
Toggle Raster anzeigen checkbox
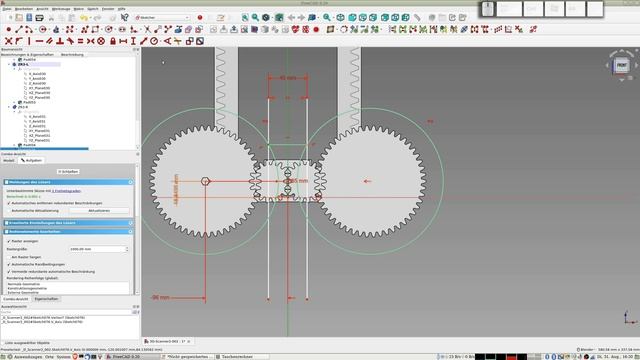pos(9,241)
